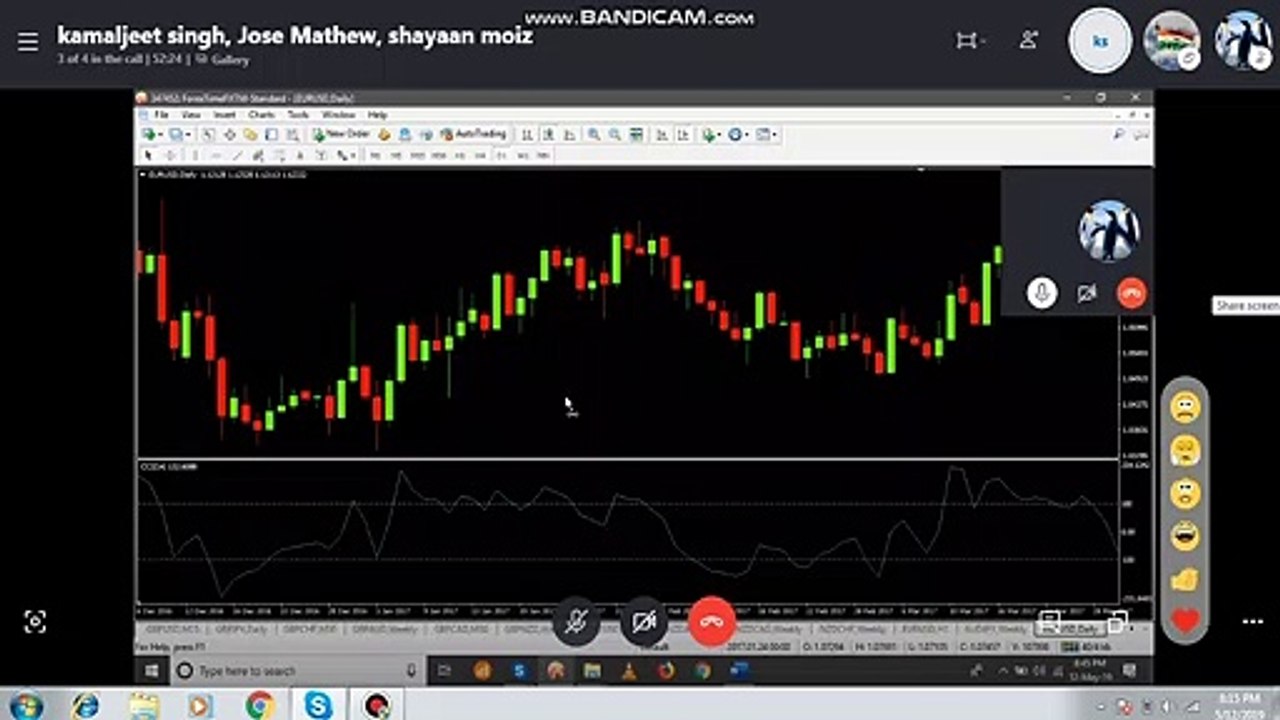
Task: Open the View menu in MetaTrader
Action: 190,115
